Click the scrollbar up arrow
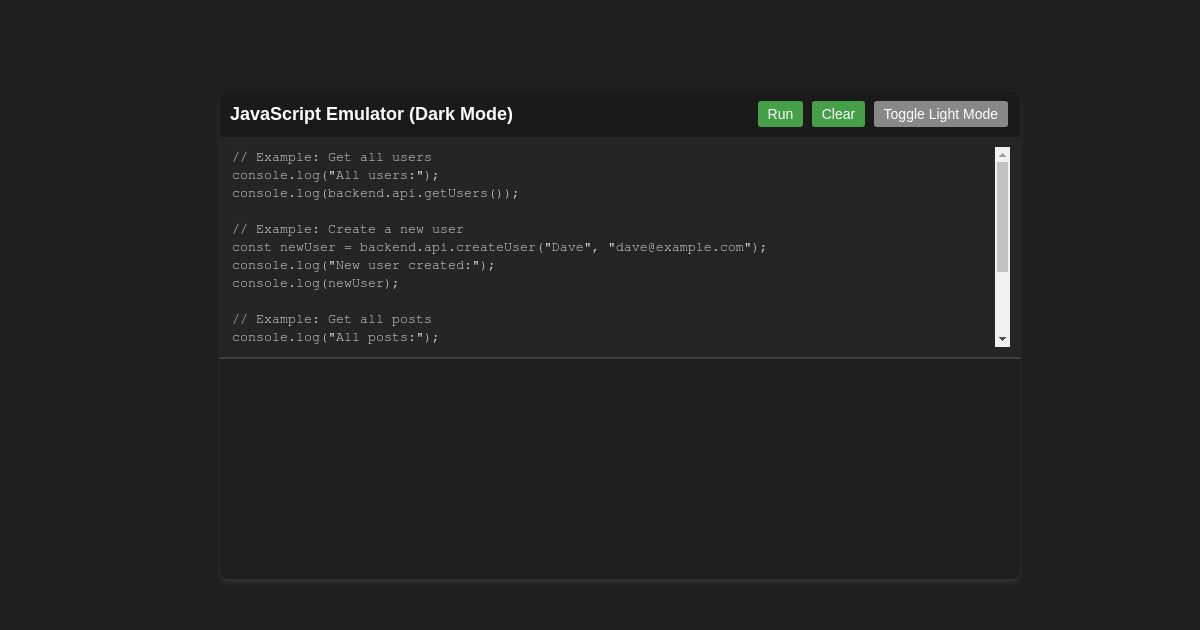 (1003, 153)
